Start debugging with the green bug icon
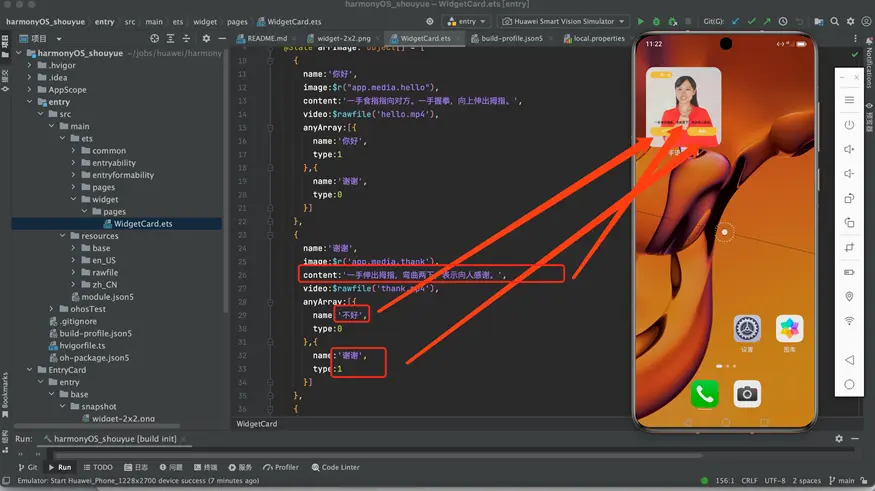 click(656, 21)
